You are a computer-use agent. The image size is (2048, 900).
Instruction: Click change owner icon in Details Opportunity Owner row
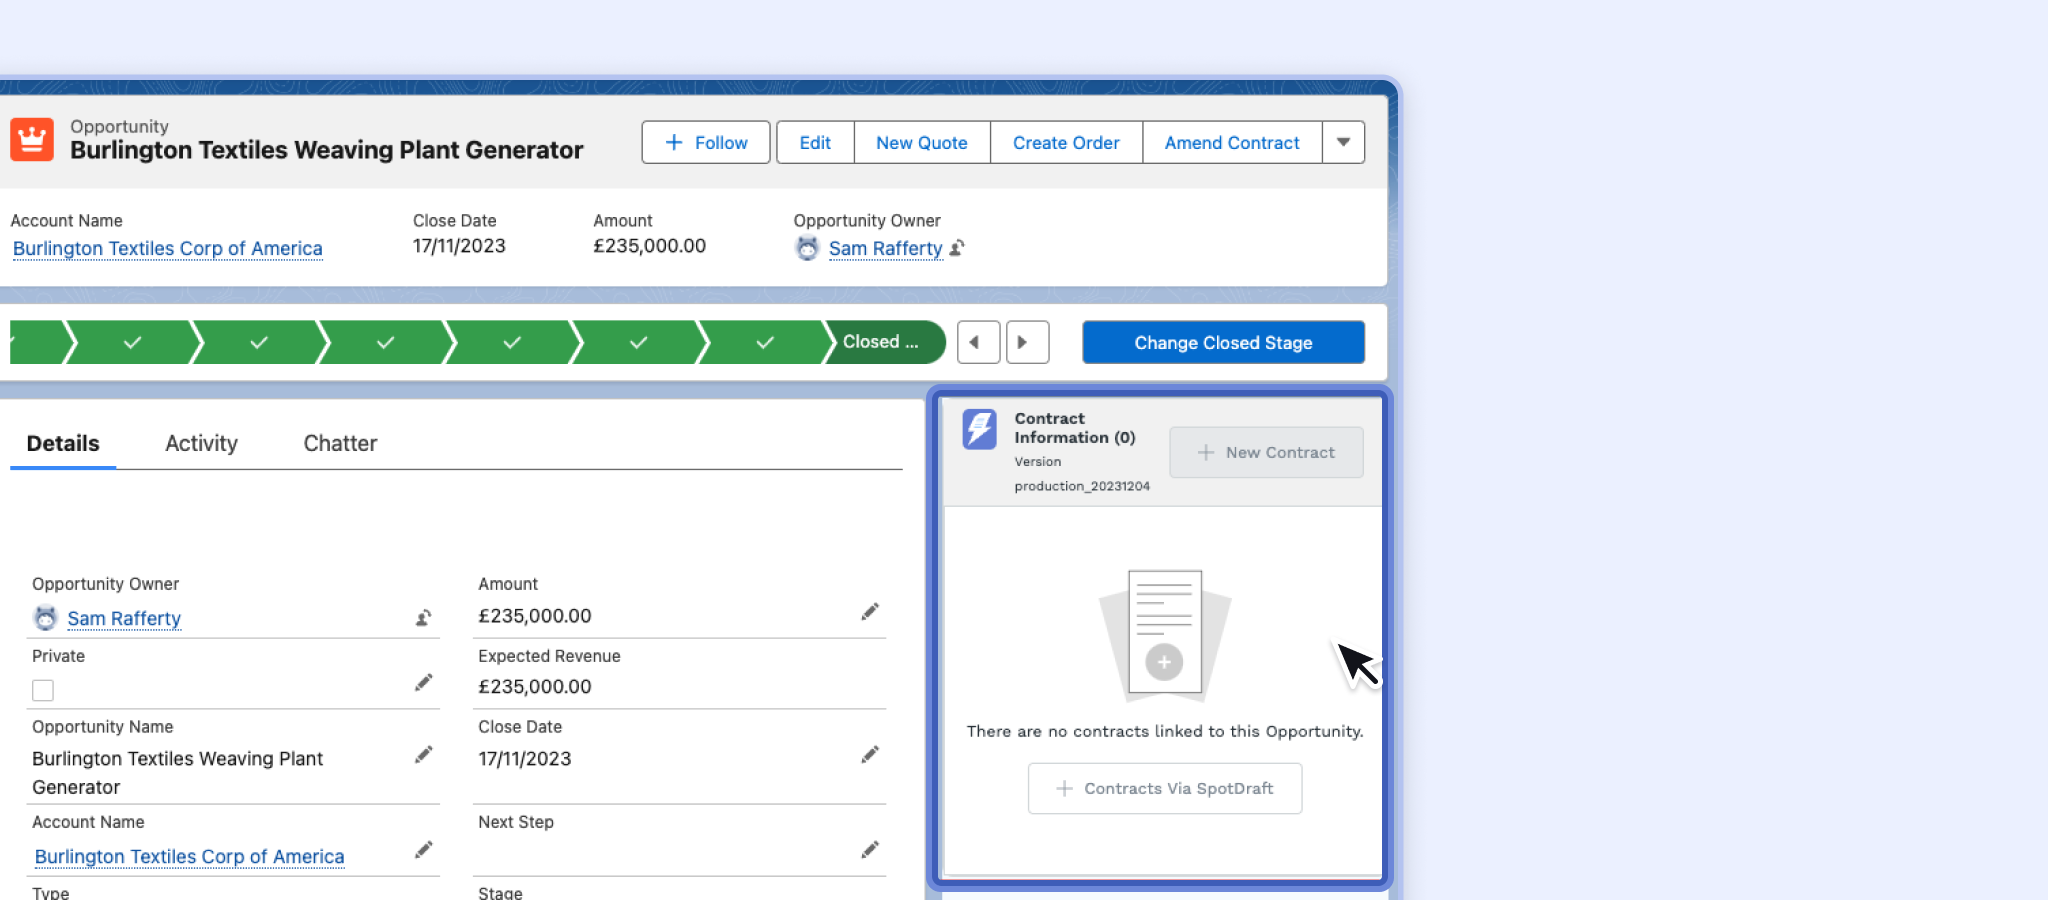tap(424, 618)
